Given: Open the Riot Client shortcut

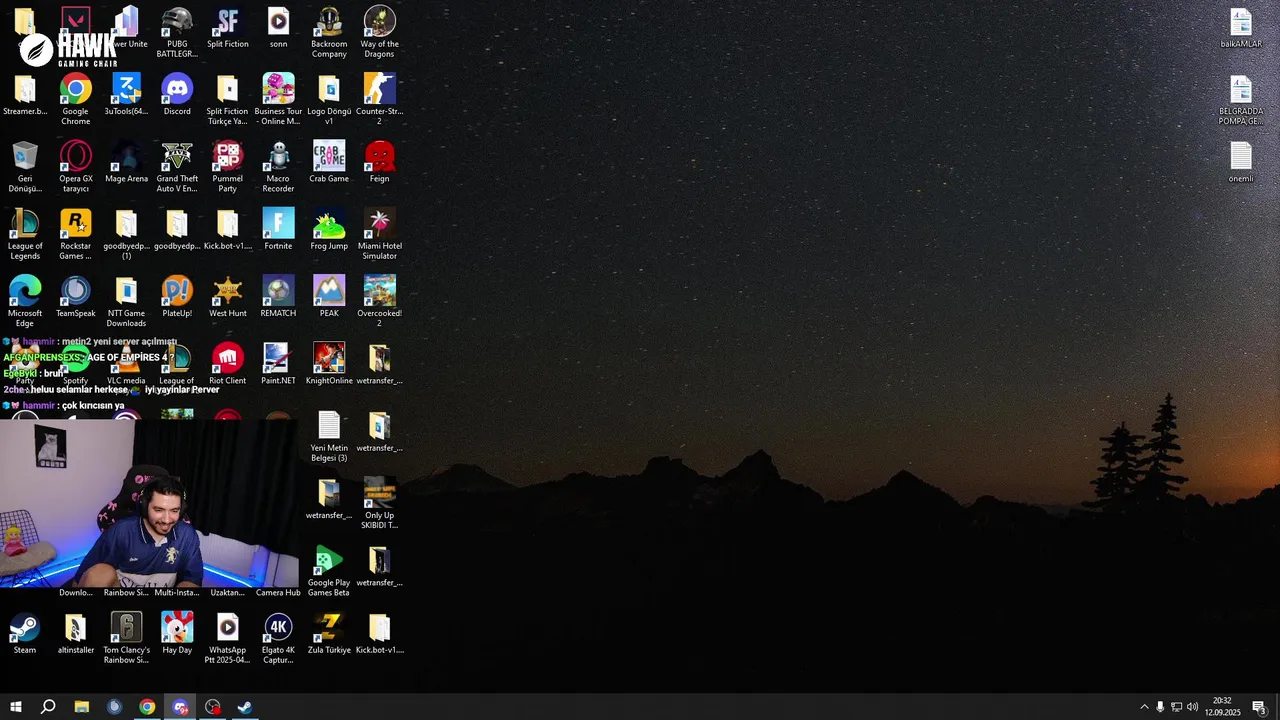Looking at the screenshot, I should click(x=228, y=364).
